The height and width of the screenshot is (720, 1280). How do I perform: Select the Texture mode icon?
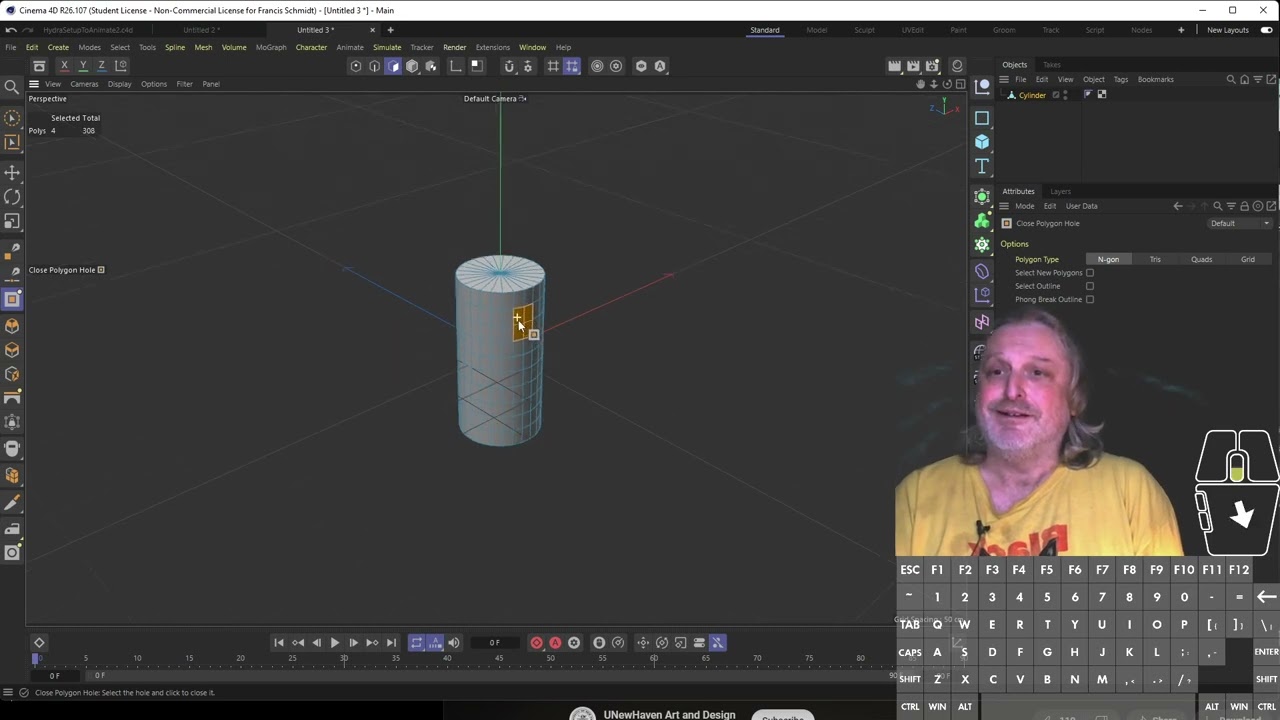pyautogui.click(x=431, y=66)
